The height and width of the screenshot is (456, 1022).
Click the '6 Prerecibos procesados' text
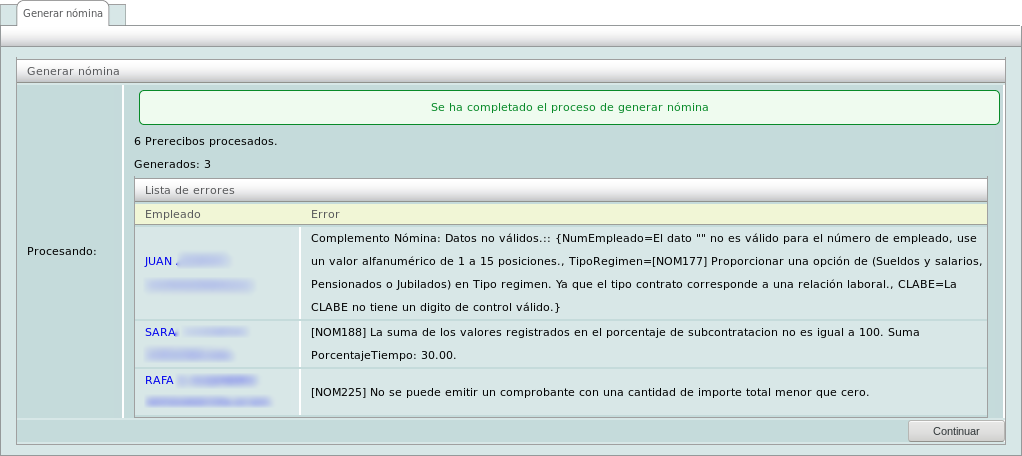click(205, 141)
